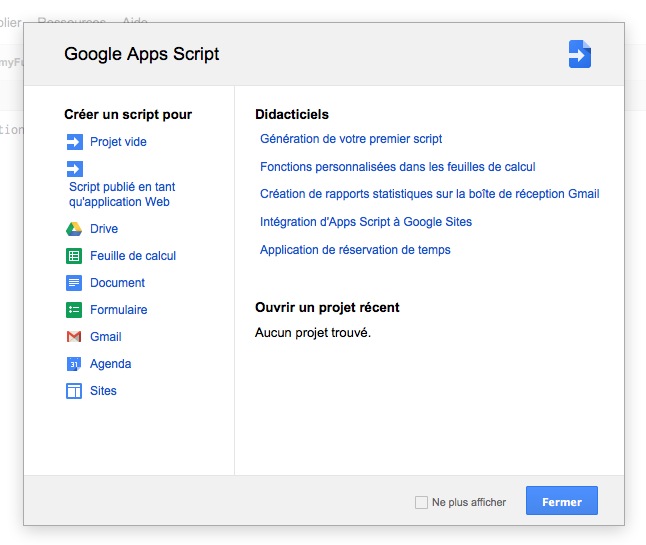Click the Google Drive icon
This screenshot has height=545, width=646.
(x=74, y=229)
